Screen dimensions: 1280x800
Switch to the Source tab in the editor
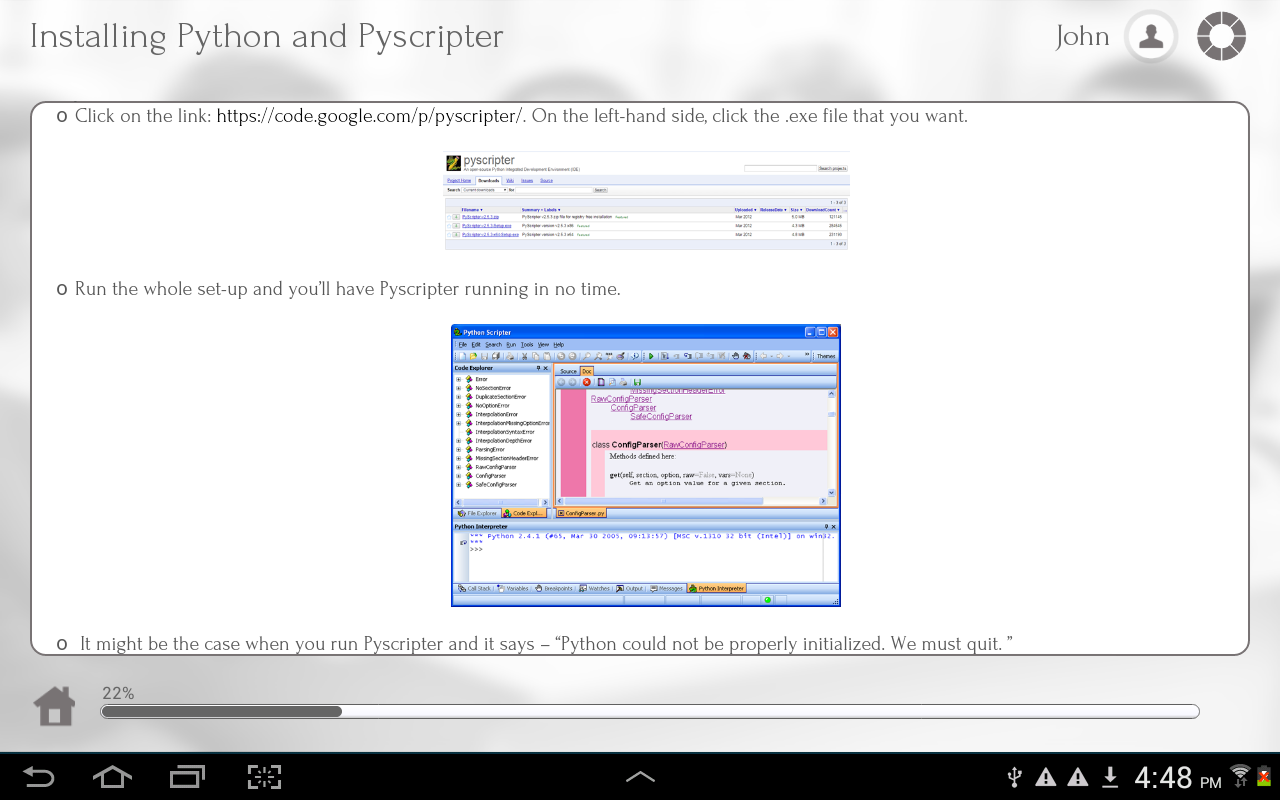[x=569, y=371]
